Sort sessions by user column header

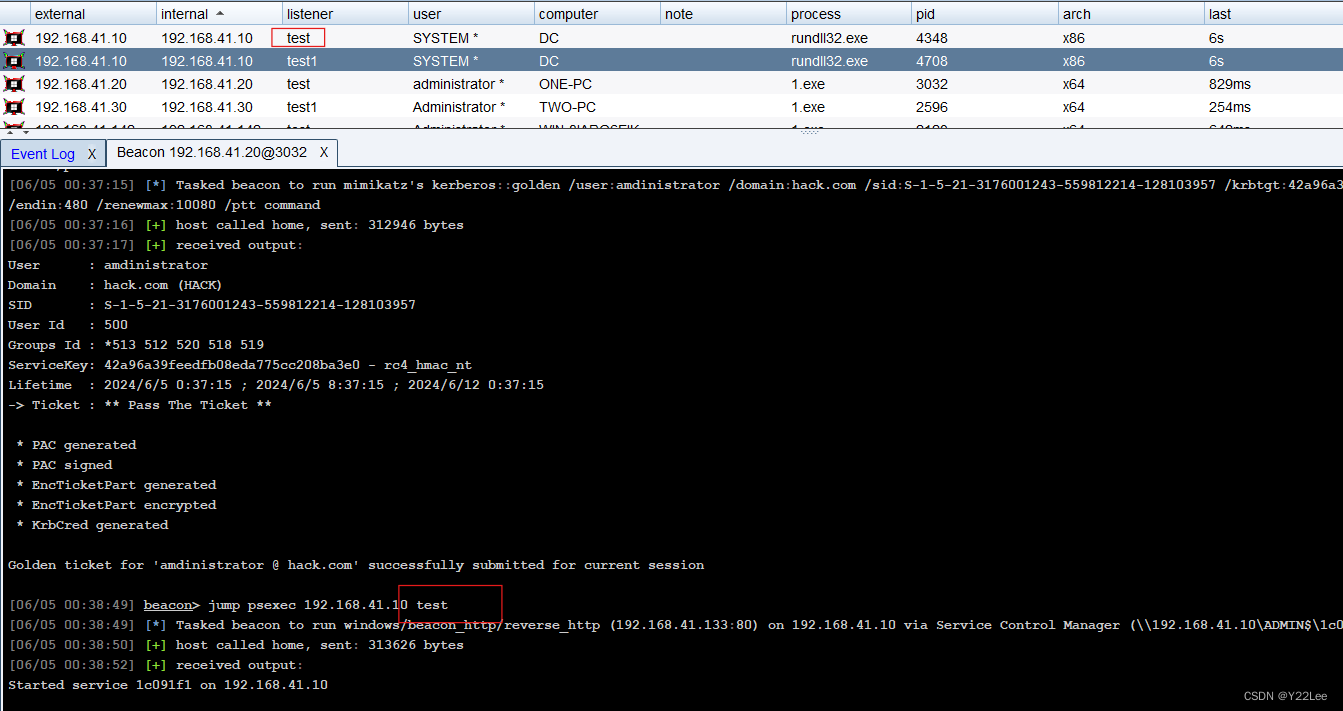click(x=471, y=14)
